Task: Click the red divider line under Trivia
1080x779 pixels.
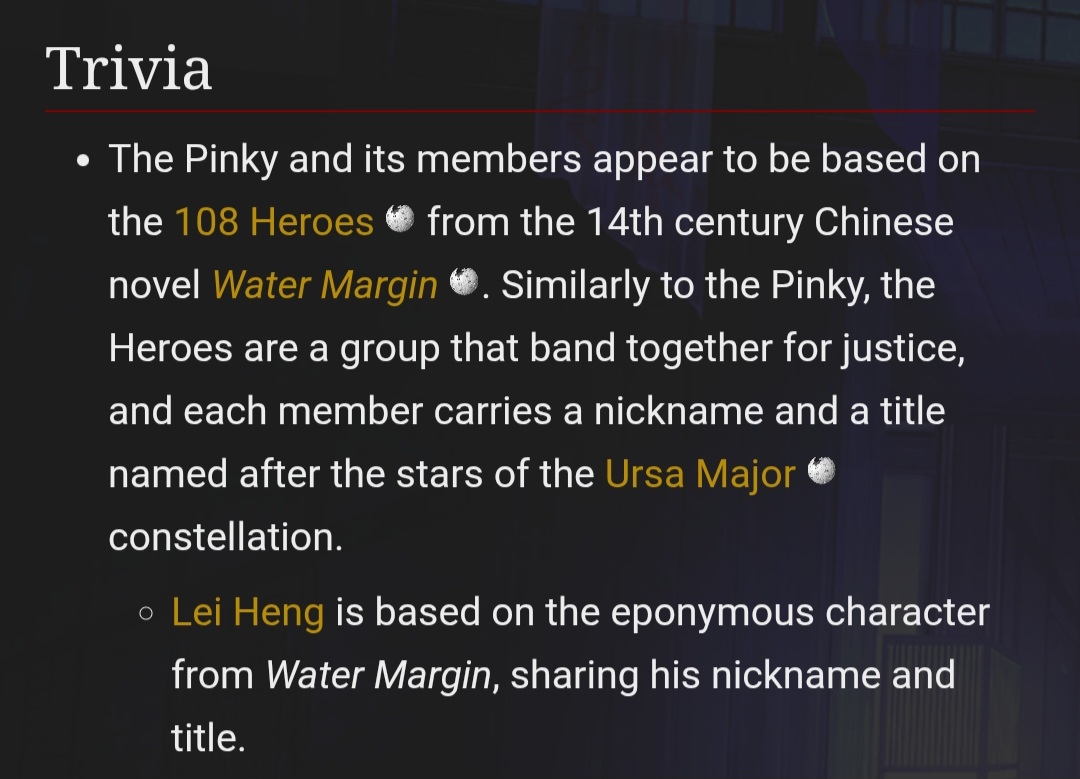Action: point(540,110)
